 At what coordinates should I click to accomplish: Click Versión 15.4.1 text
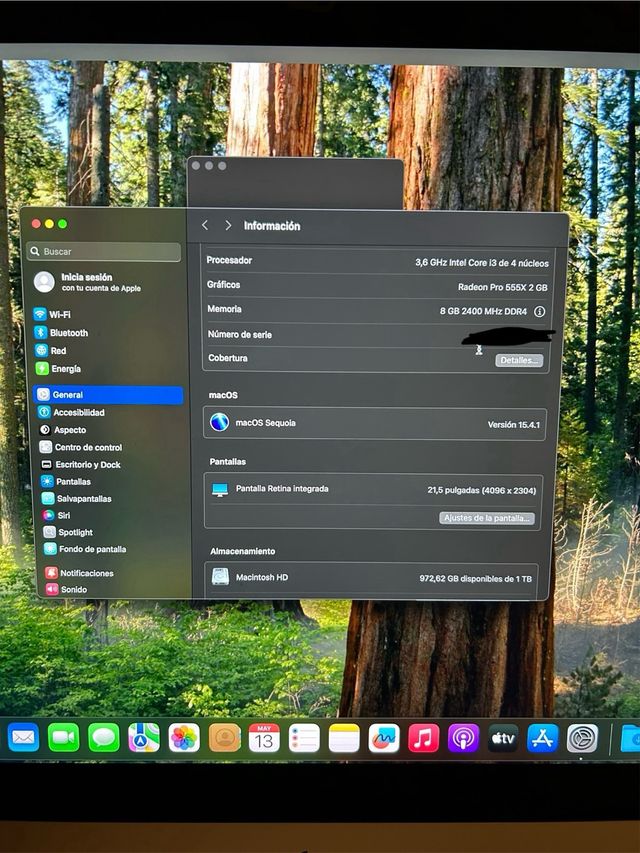pos(514,425)
